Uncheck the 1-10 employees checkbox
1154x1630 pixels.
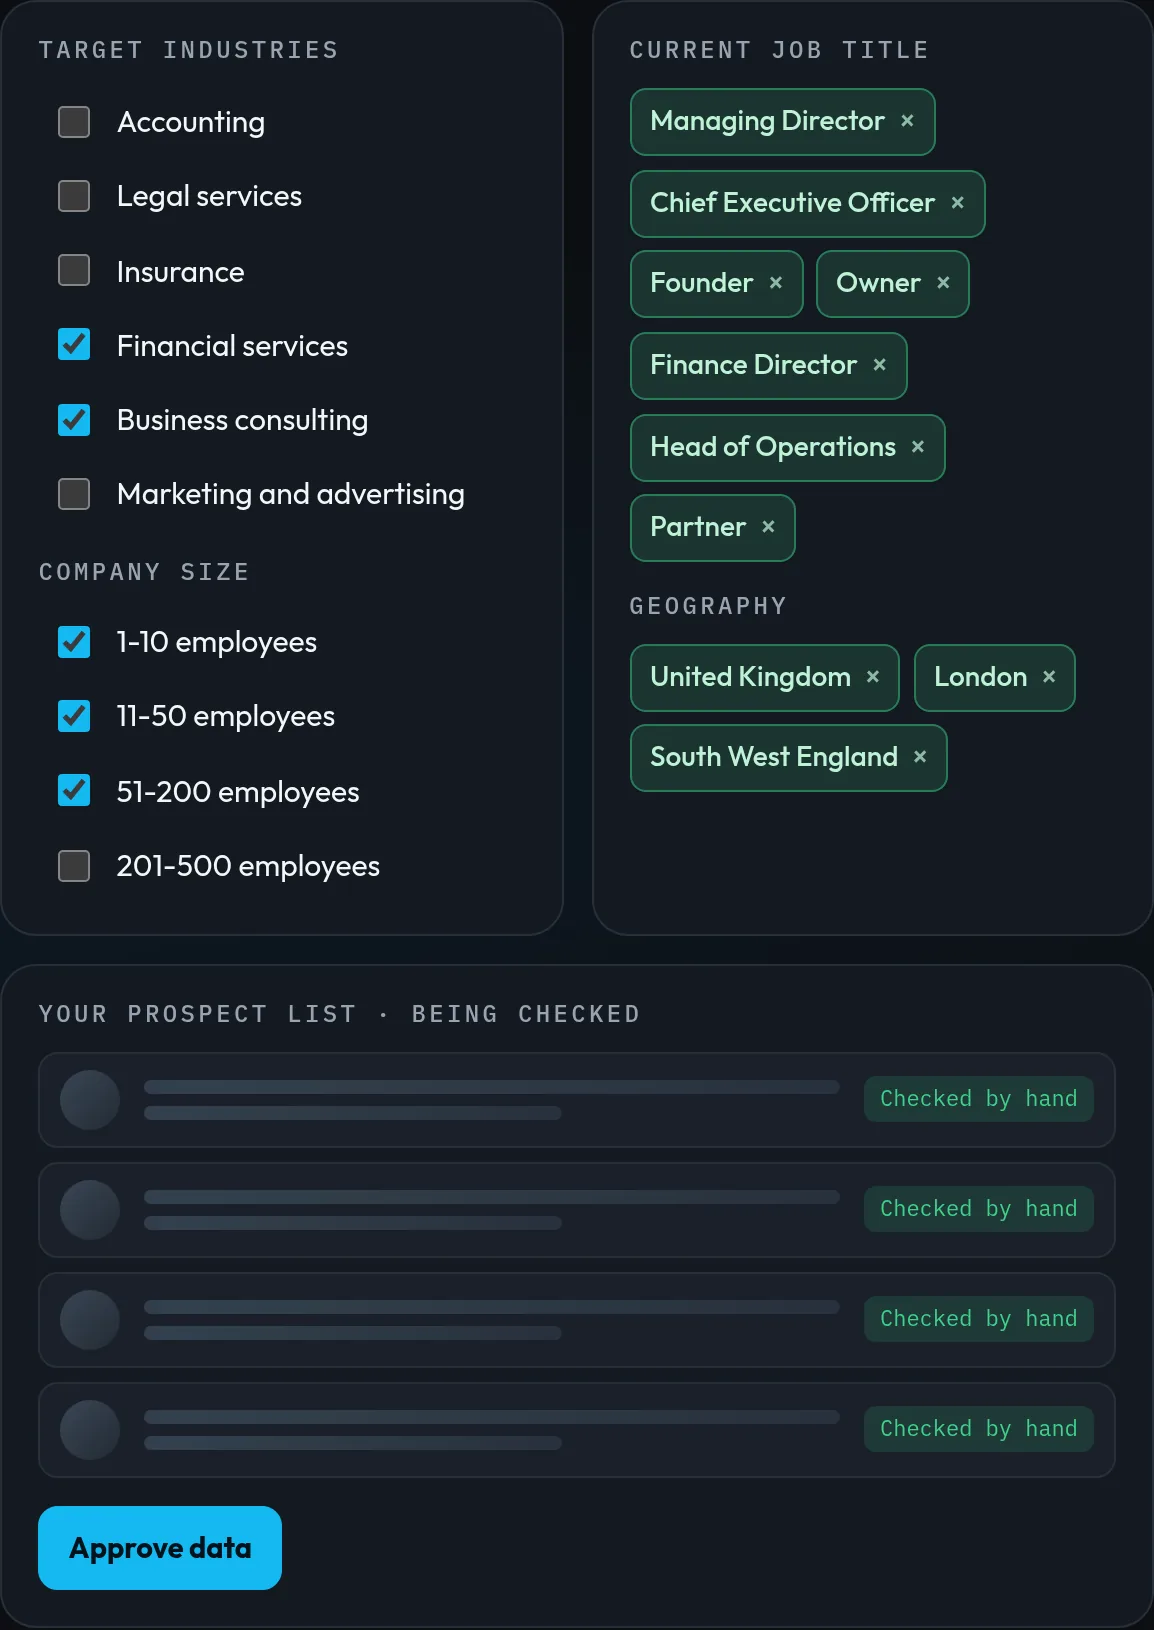tap(74, 642)
